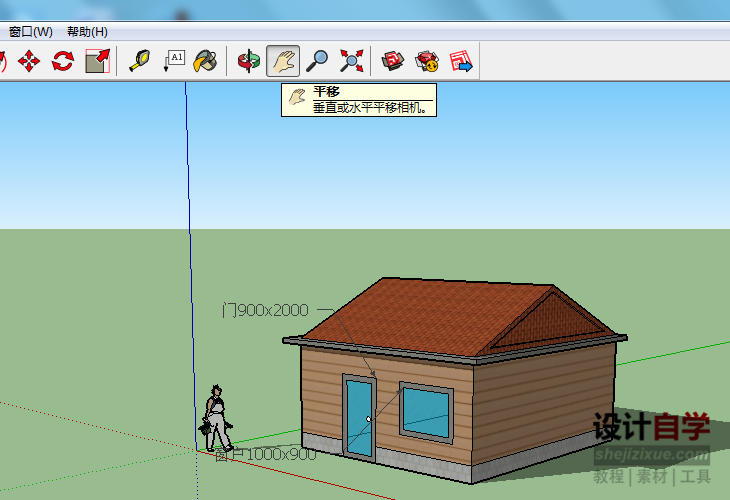Click the 门900x2000 text label
The image size is (730, 500).
[266, 310]
